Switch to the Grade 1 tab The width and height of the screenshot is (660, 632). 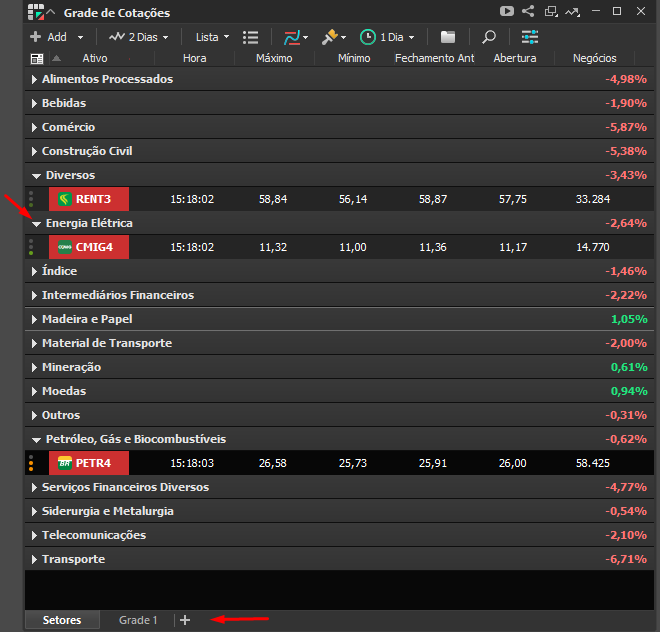click(x=138, y=620)
